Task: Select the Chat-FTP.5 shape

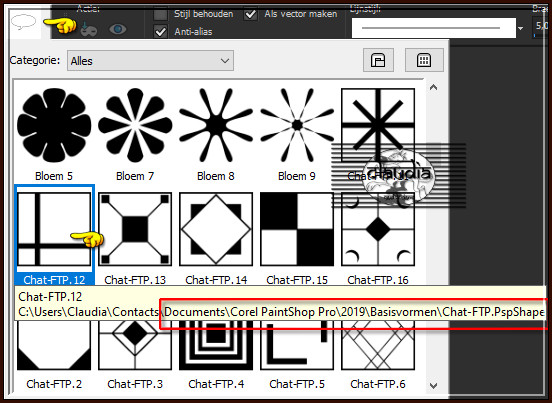Action: (x=297, y=346)
